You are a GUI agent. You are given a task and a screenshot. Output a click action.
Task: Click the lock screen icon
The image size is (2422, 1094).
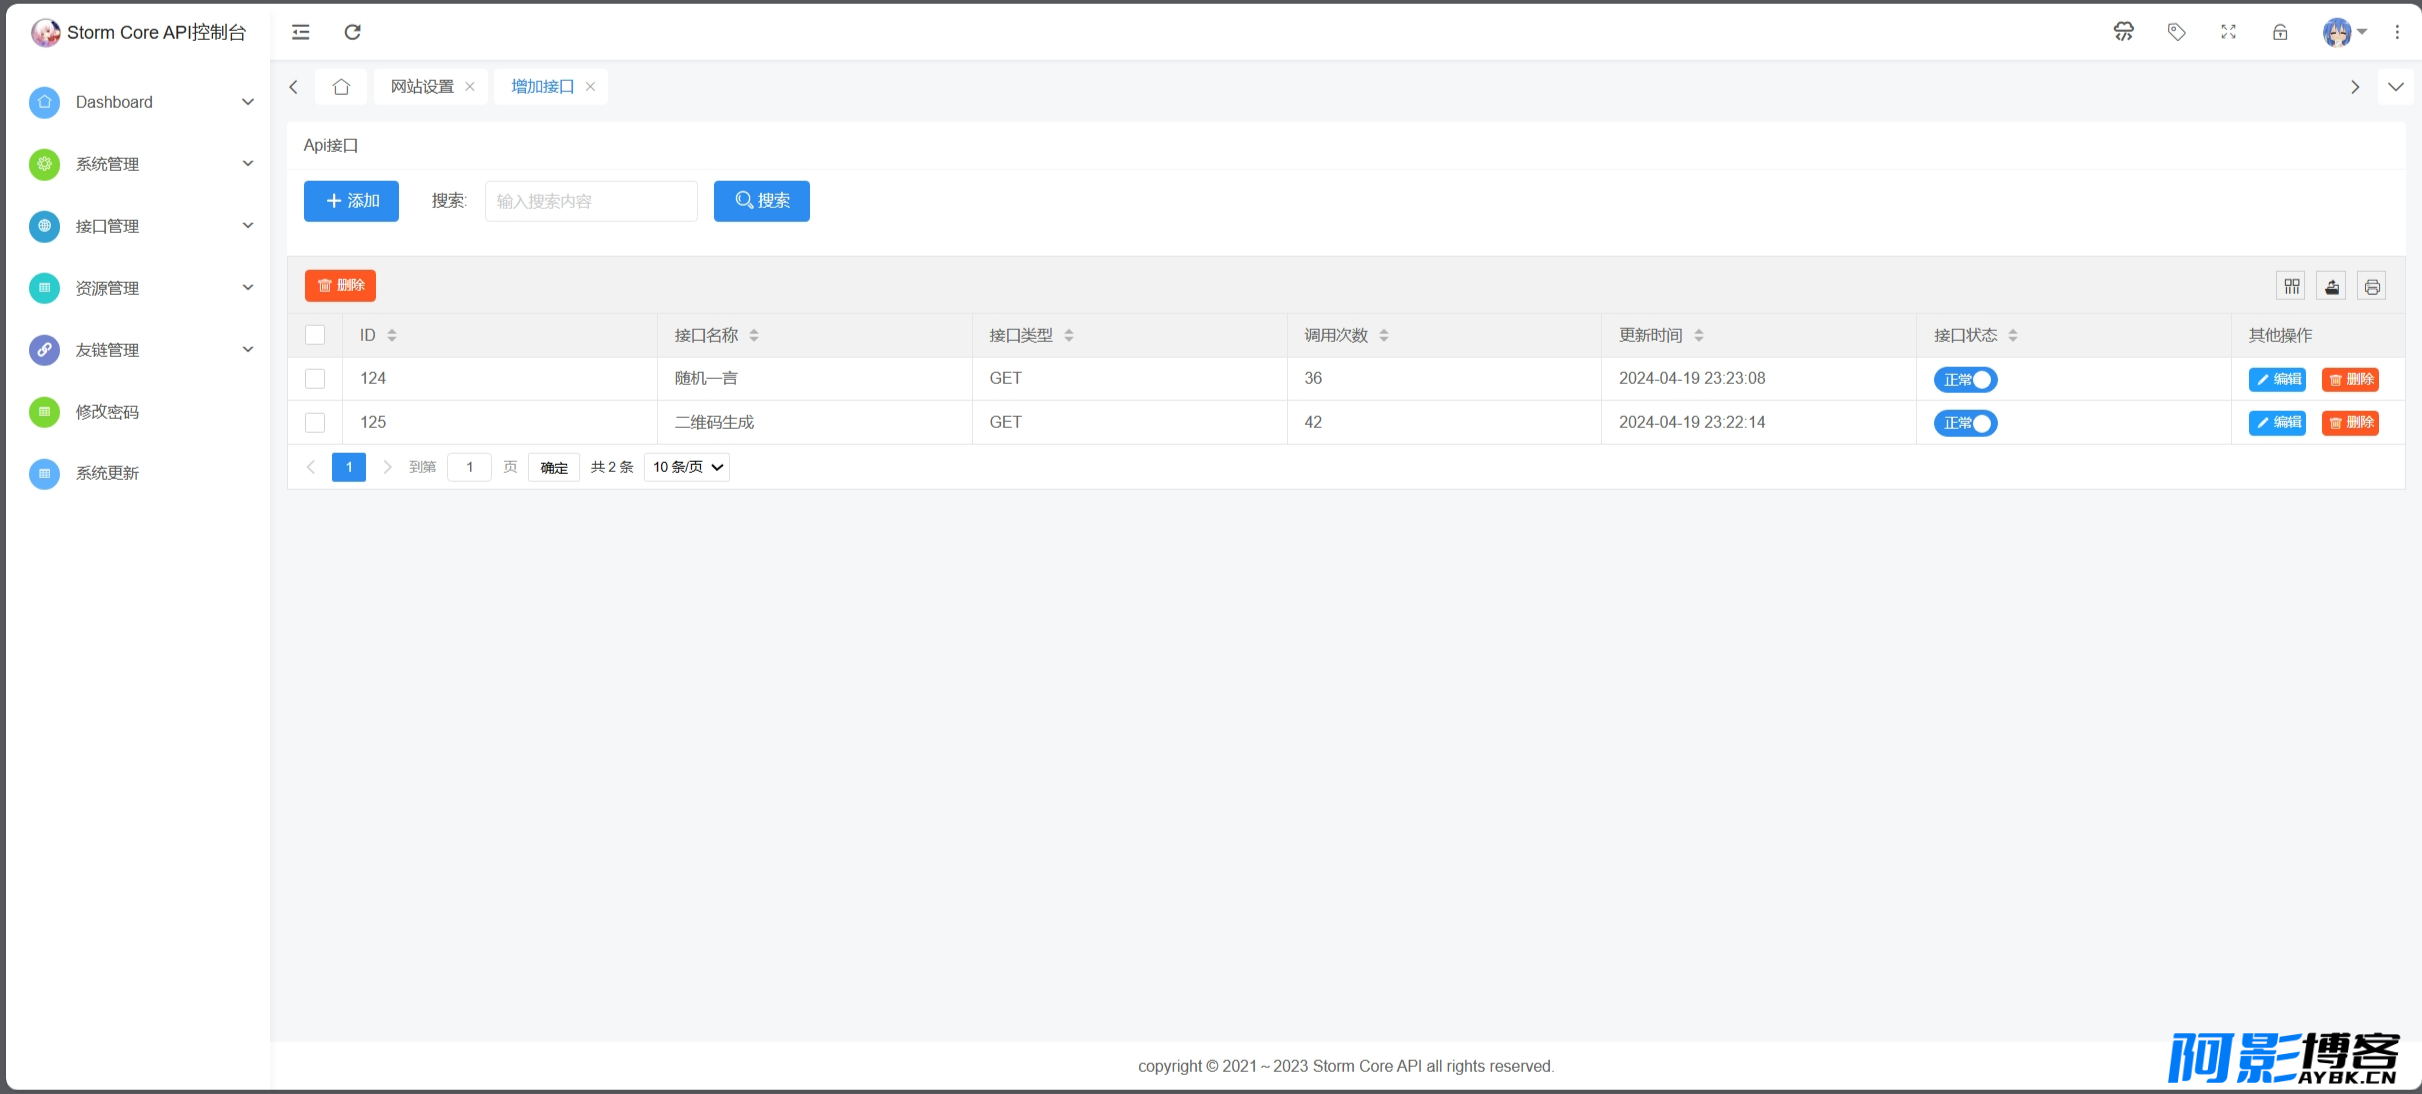2280,32
